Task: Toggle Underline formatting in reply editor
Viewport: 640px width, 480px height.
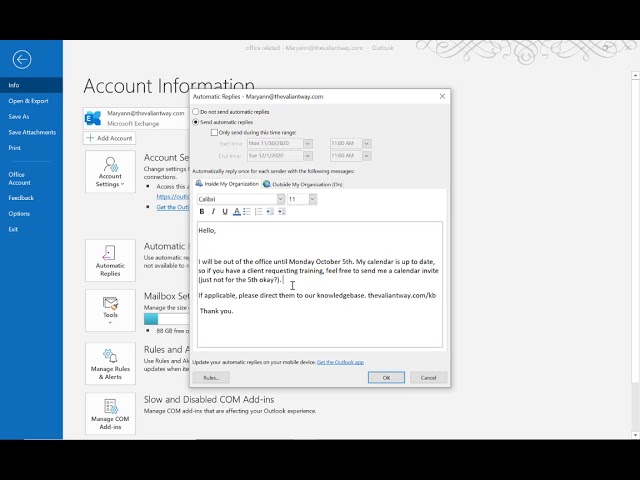Action: click(x=224, y=211)
